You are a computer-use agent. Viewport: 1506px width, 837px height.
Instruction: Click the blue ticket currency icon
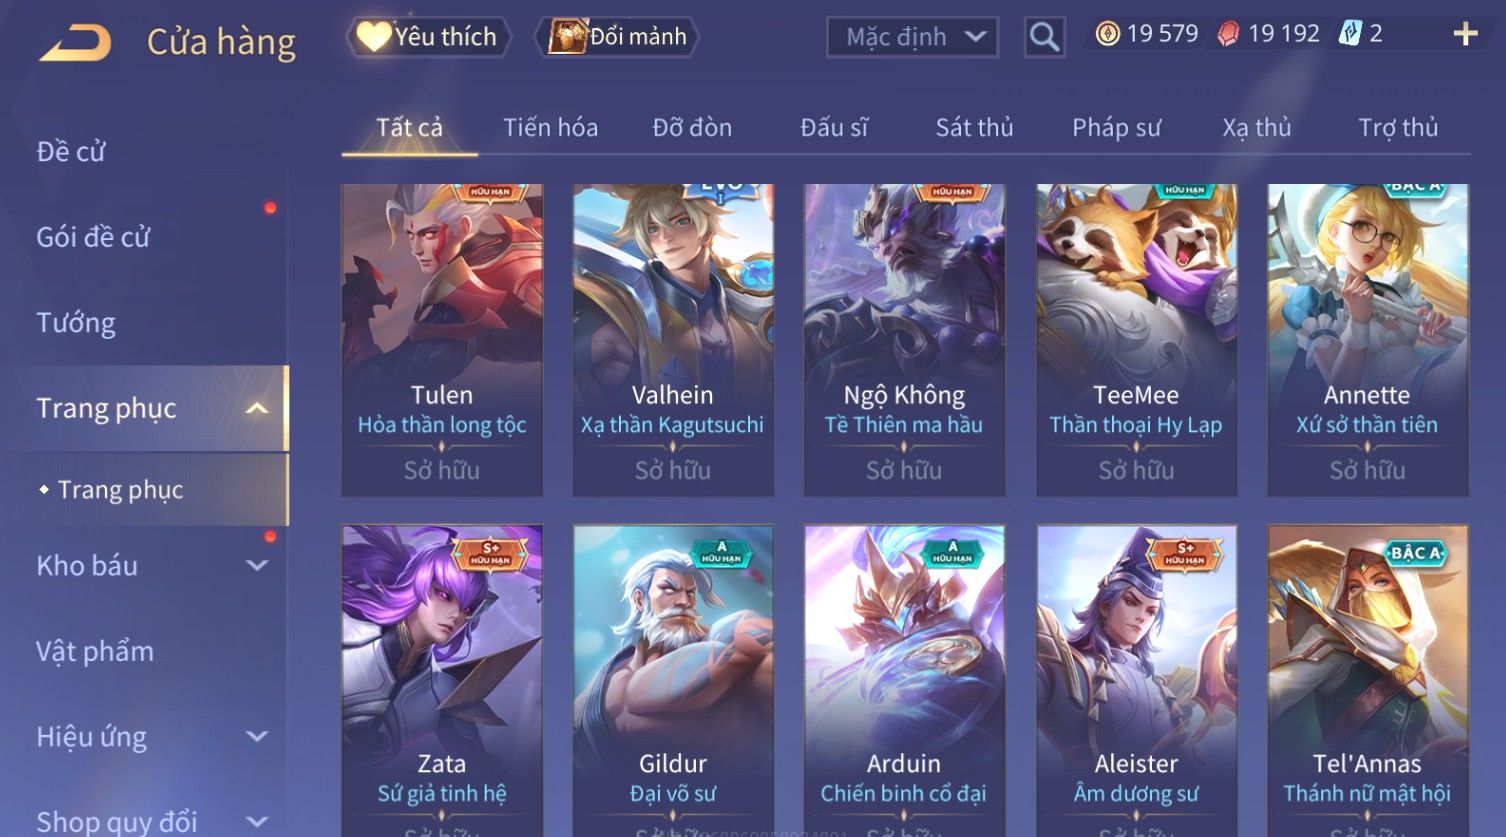pyautogui.click(x=1350, y=33)
